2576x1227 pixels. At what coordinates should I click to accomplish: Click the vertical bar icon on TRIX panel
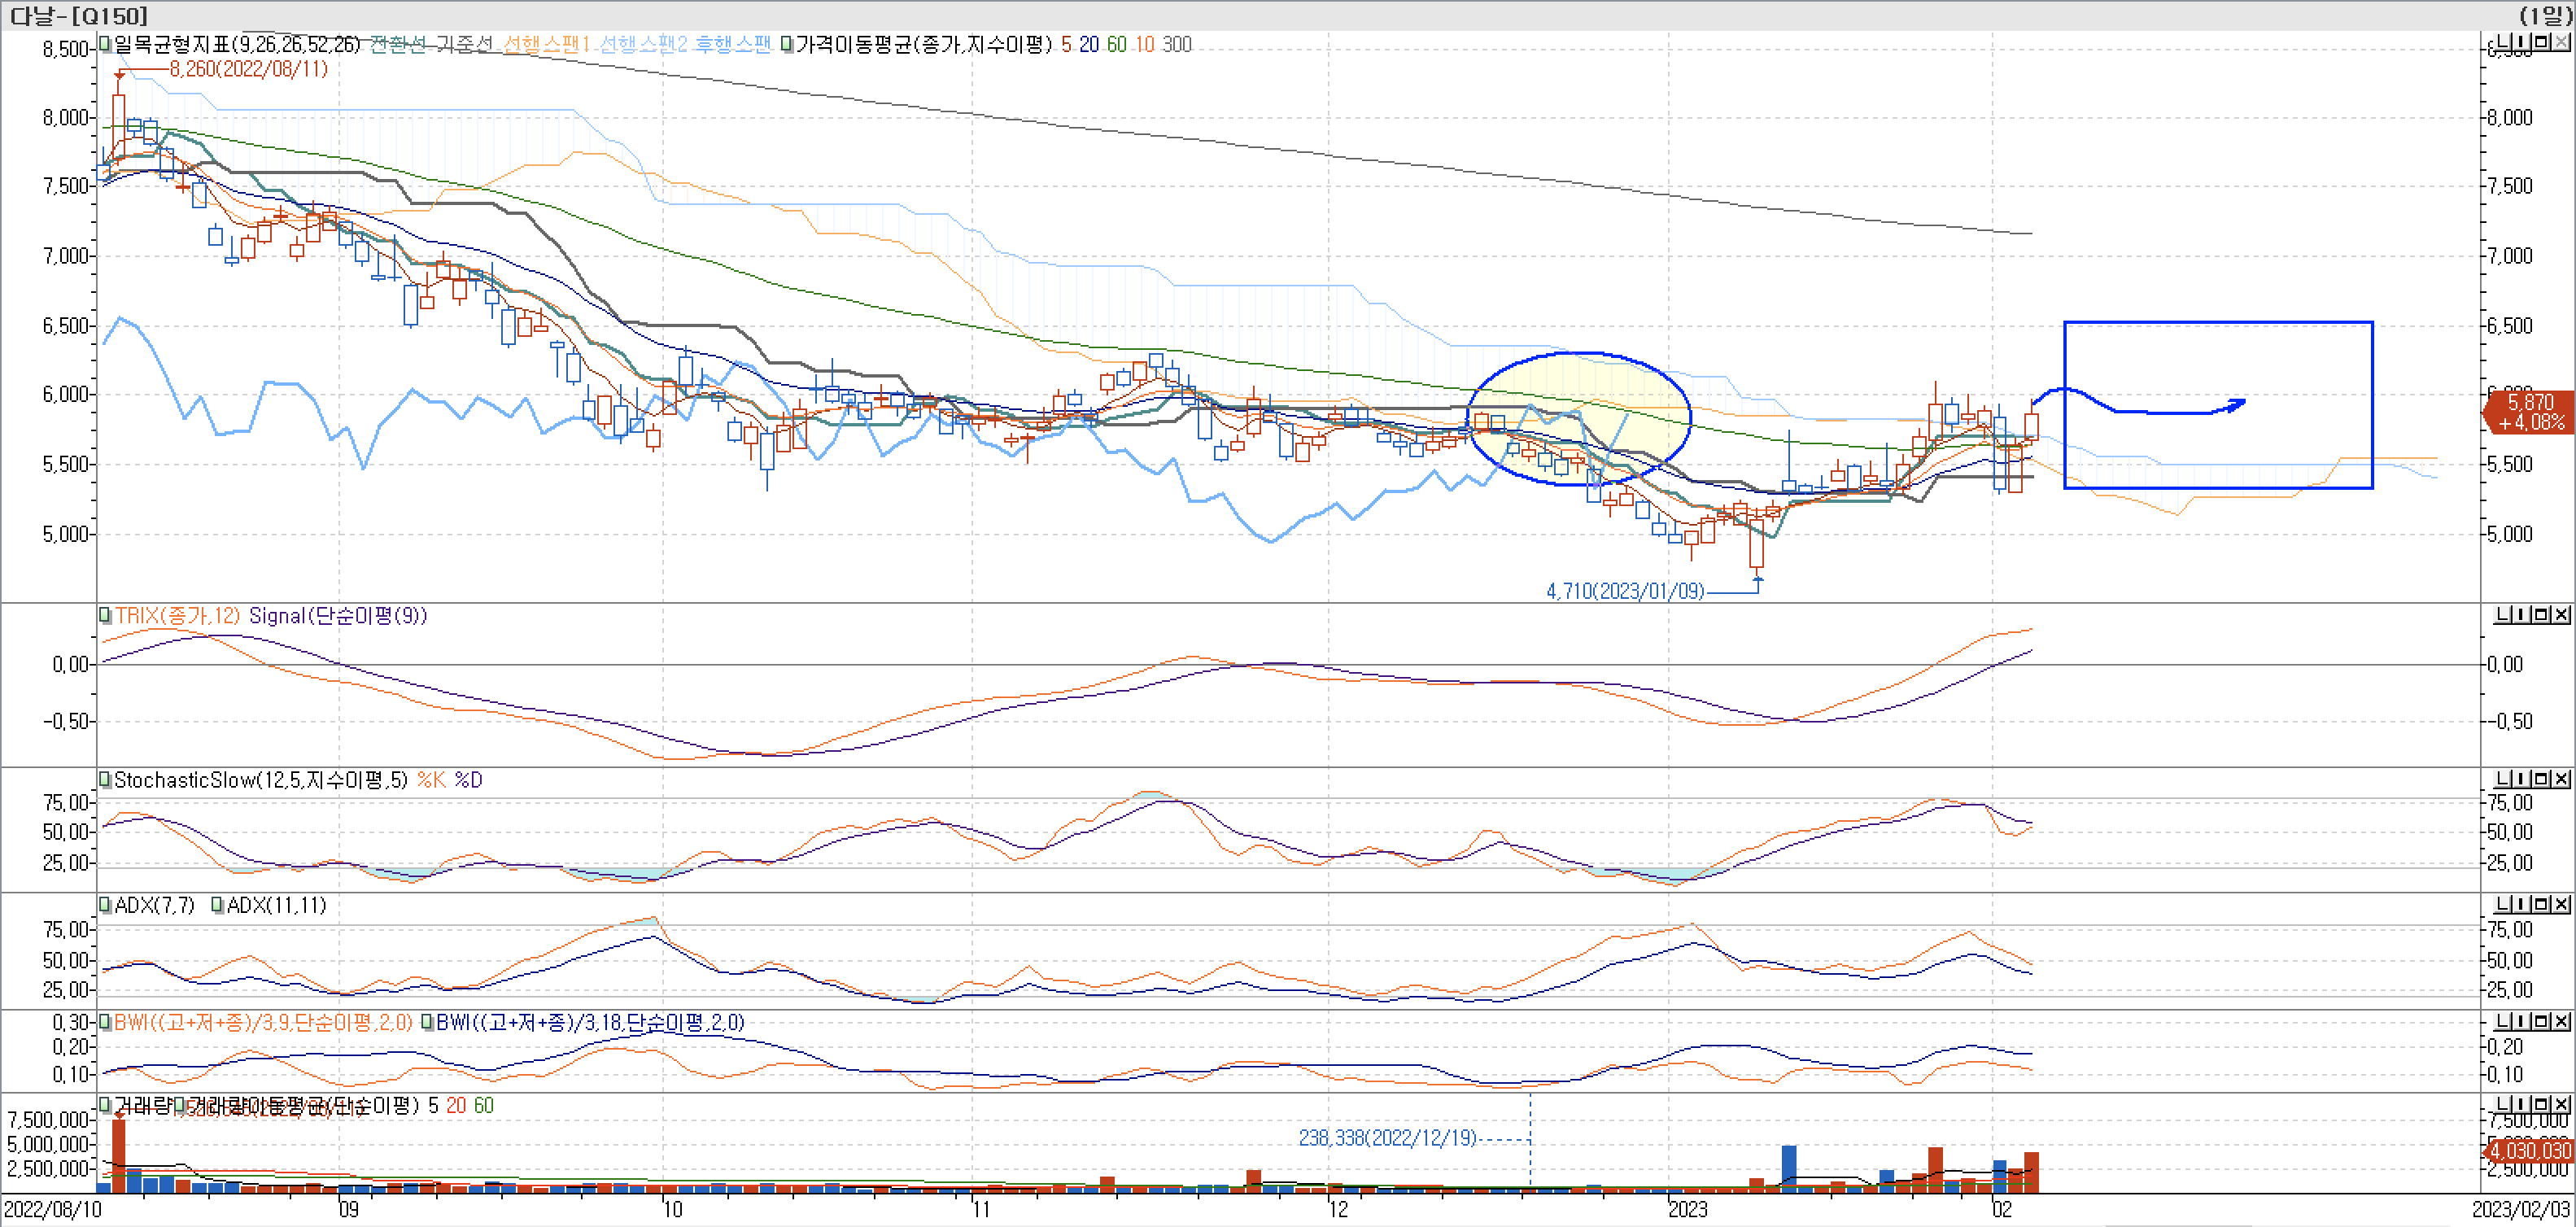[x=2522, y=614]
